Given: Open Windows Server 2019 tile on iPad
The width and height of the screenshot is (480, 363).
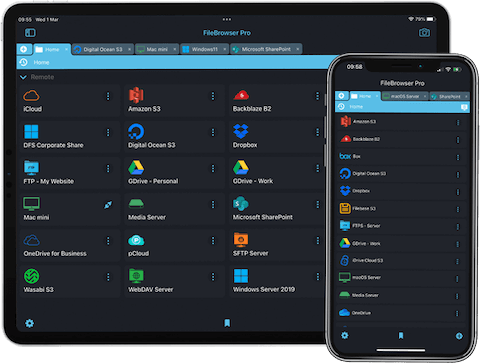Looking at the screenshot, I should click(277, 281).
